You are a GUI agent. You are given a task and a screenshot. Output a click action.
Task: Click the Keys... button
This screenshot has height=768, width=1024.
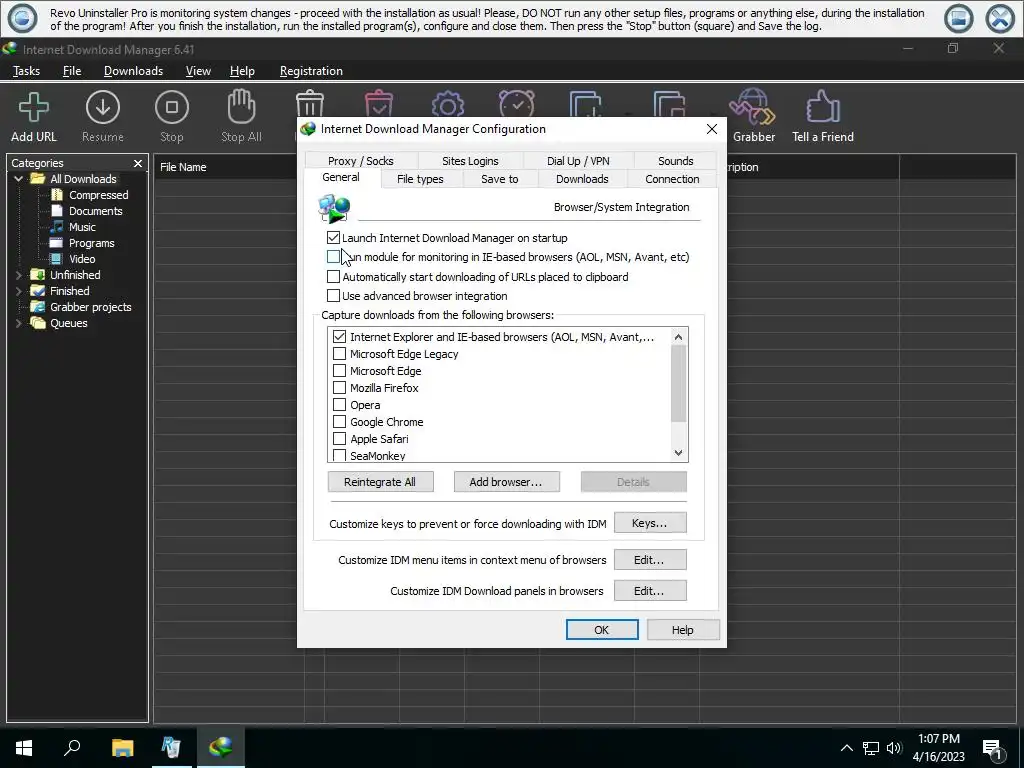pos(650,523)
